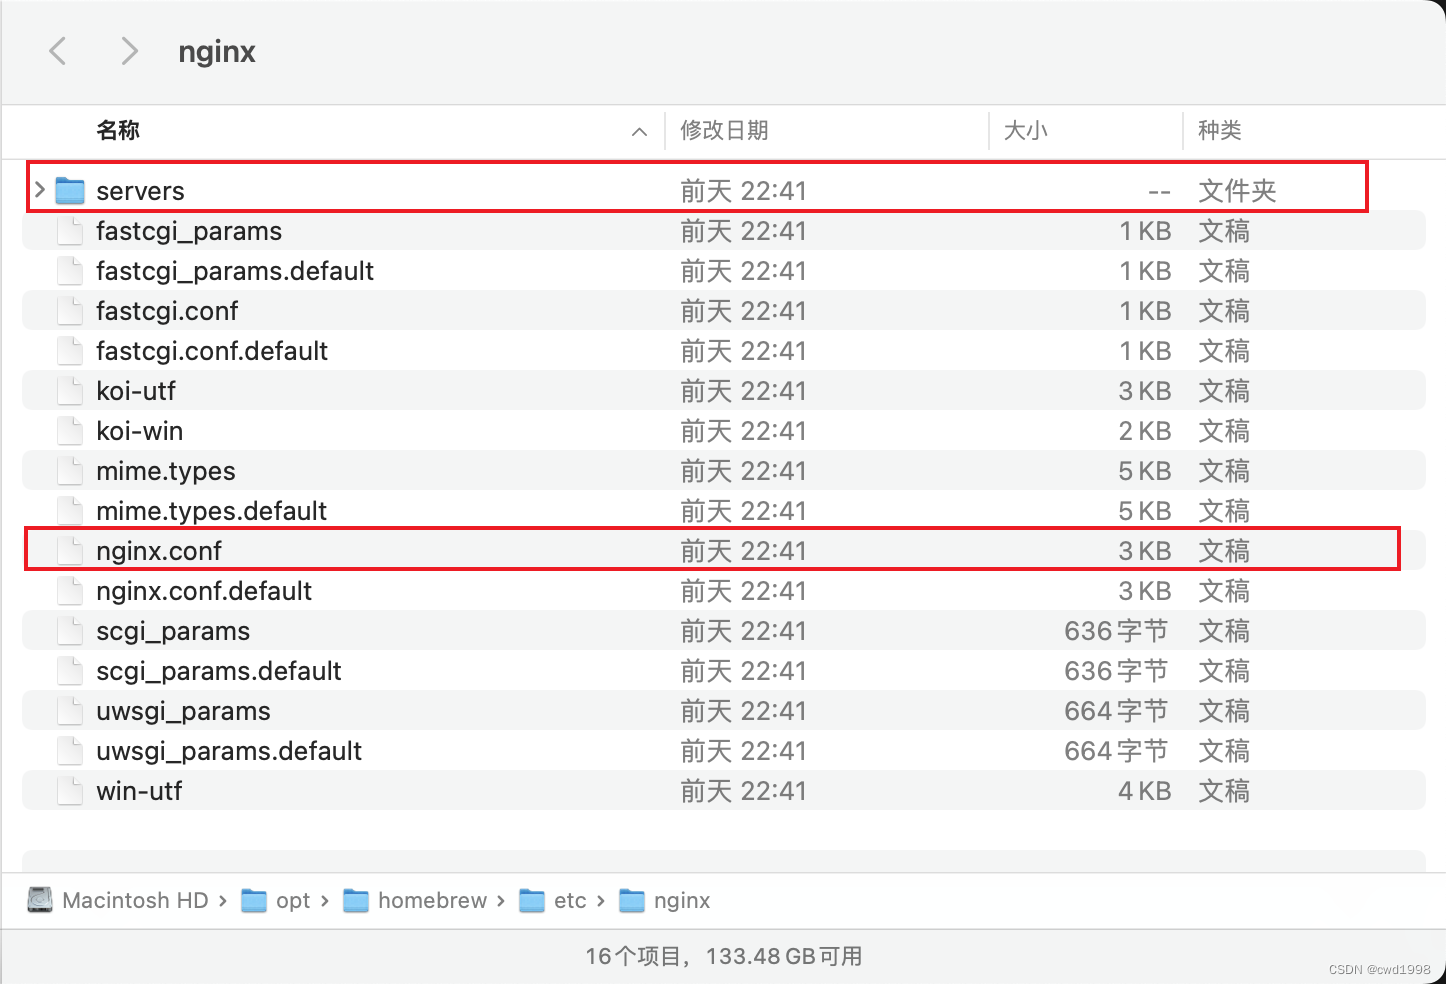Viewport: 1446px width, 984px height.
Task: Click the etc folder icon in path bar
Action: click(x=532, y=901)
